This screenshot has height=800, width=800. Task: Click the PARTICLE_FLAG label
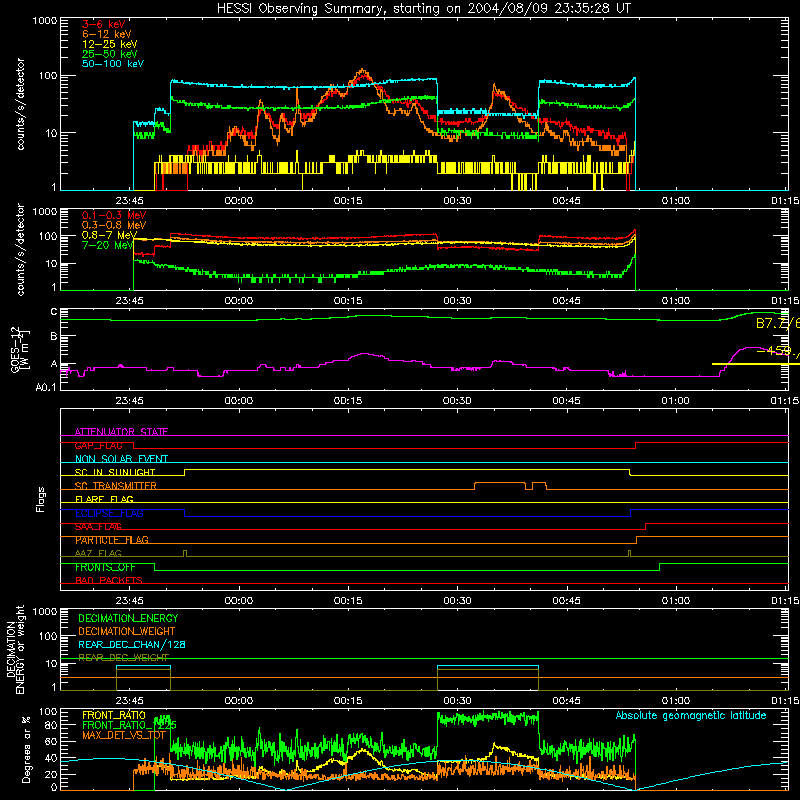(112, 540)
